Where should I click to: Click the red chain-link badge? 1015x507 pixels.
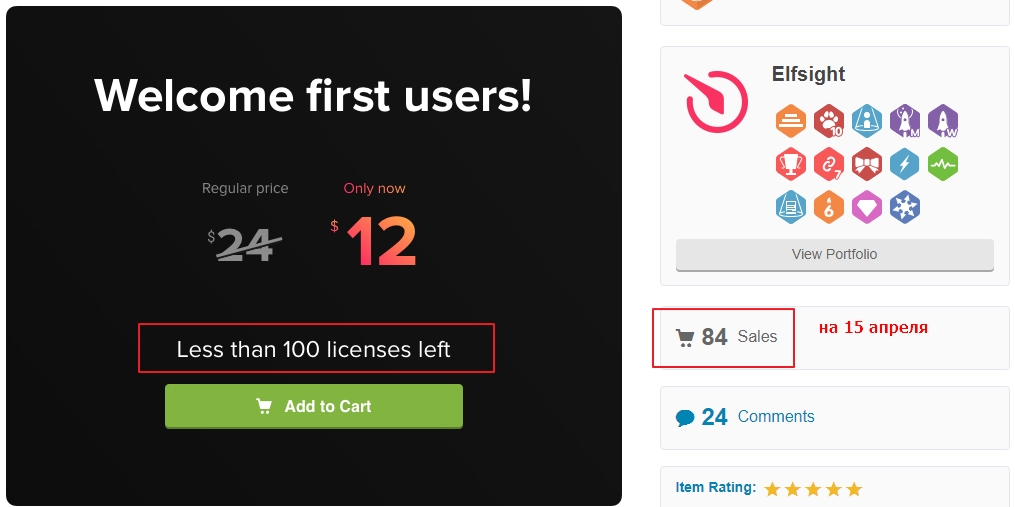pos(829,164)
